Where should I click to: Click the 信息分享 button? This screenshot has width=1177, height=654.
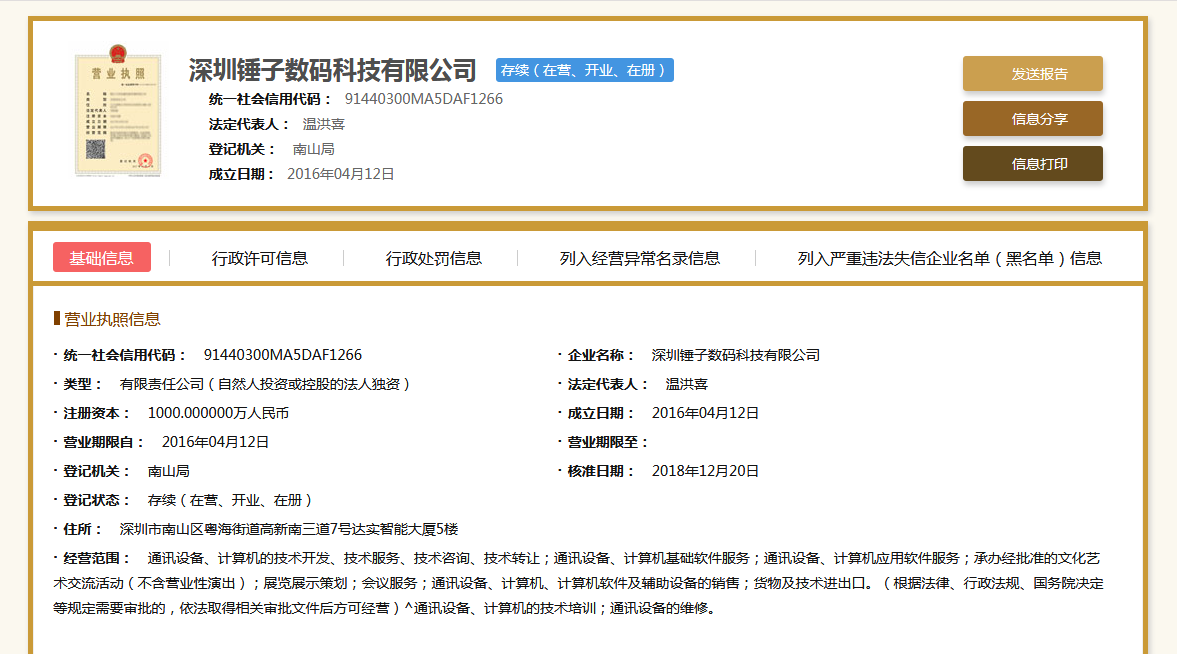tap(1032, 118)
